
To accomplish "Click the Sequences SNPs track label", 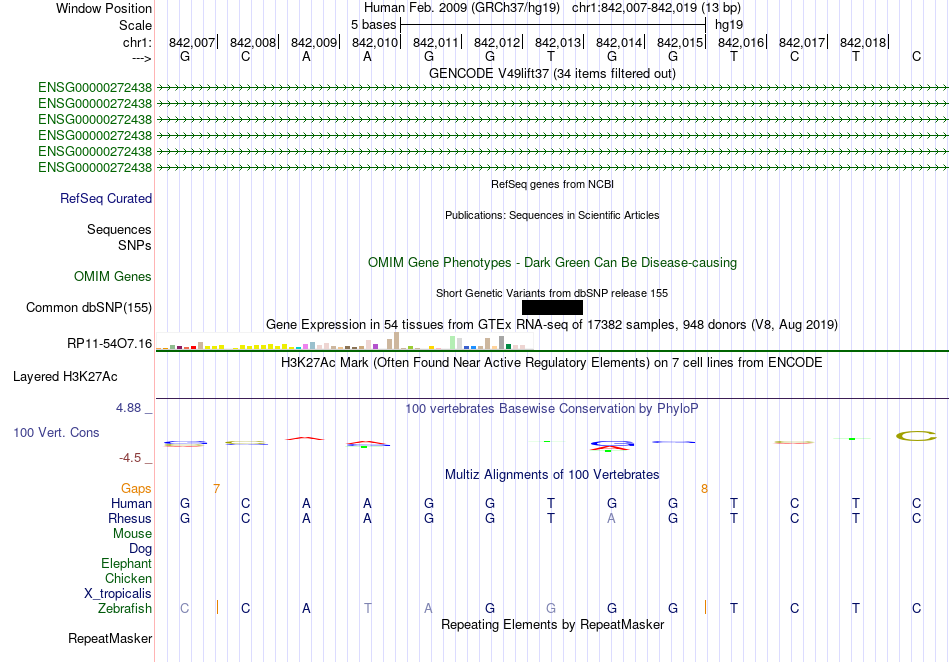I will (x=119, y=237).
